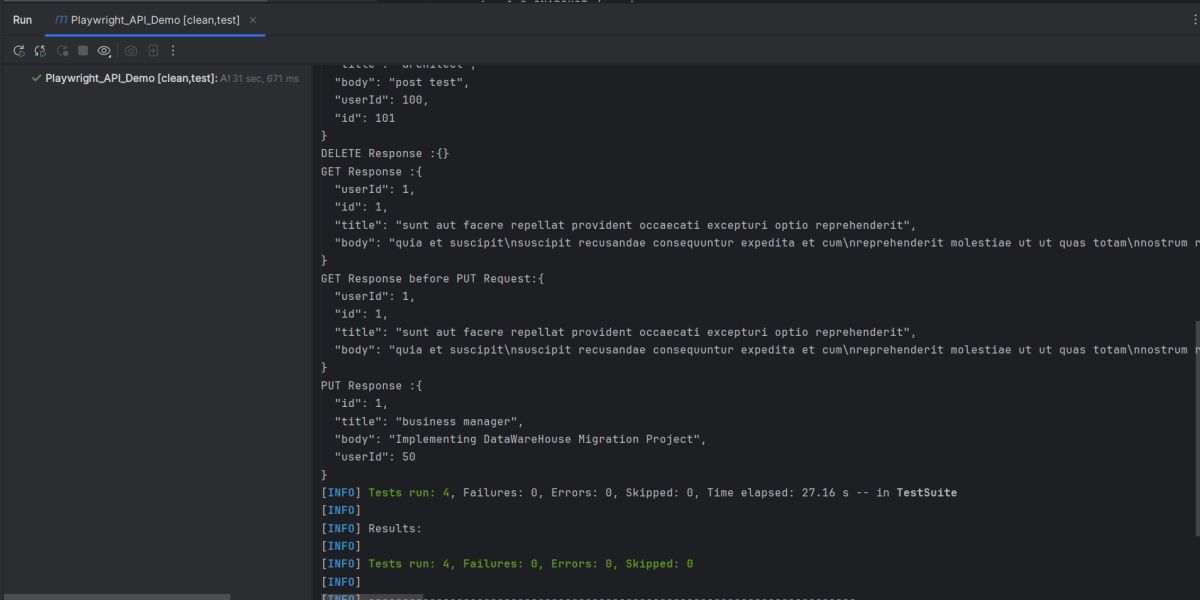Viewport: 1200px width, 600px height.
Task: Open the three-dot more actions menu
Action: pos(173,51)
